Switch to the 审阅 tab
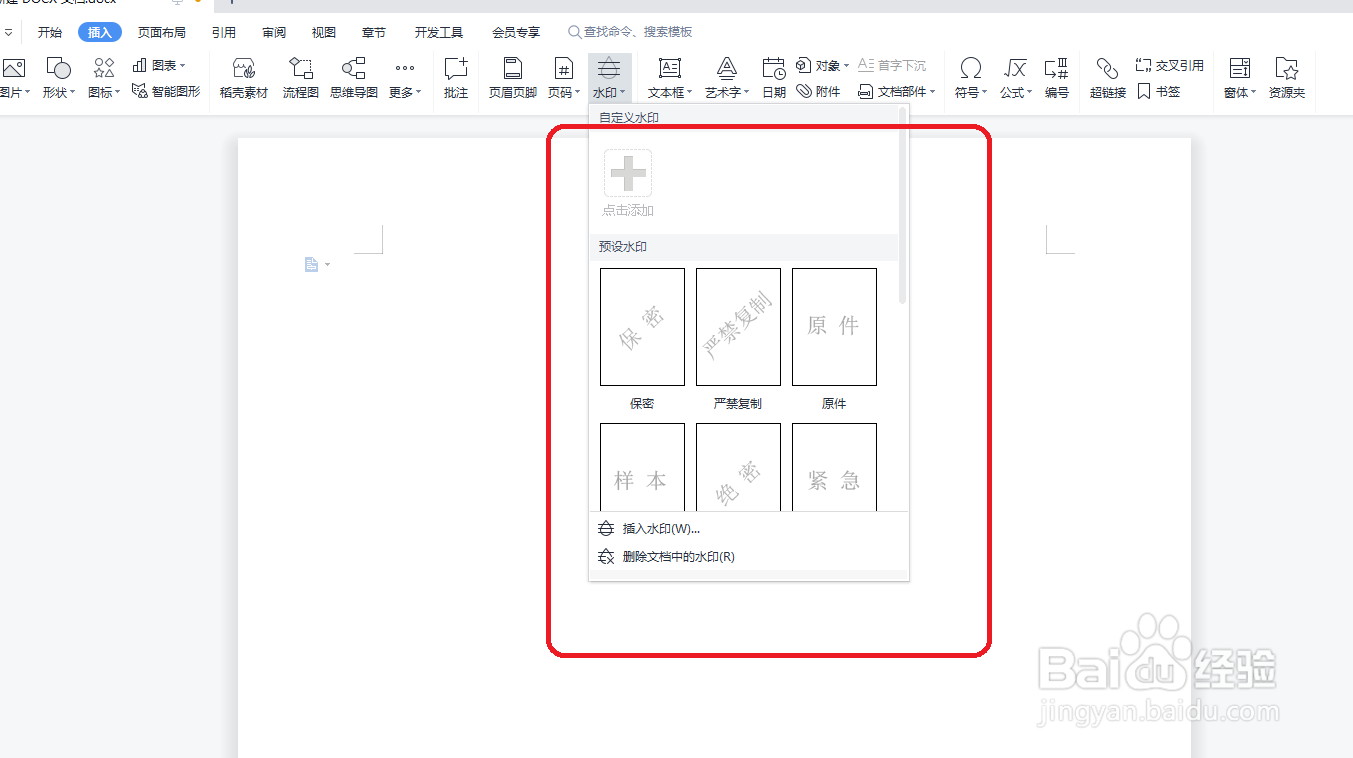The image size is (1353, 758). [274, 32]
